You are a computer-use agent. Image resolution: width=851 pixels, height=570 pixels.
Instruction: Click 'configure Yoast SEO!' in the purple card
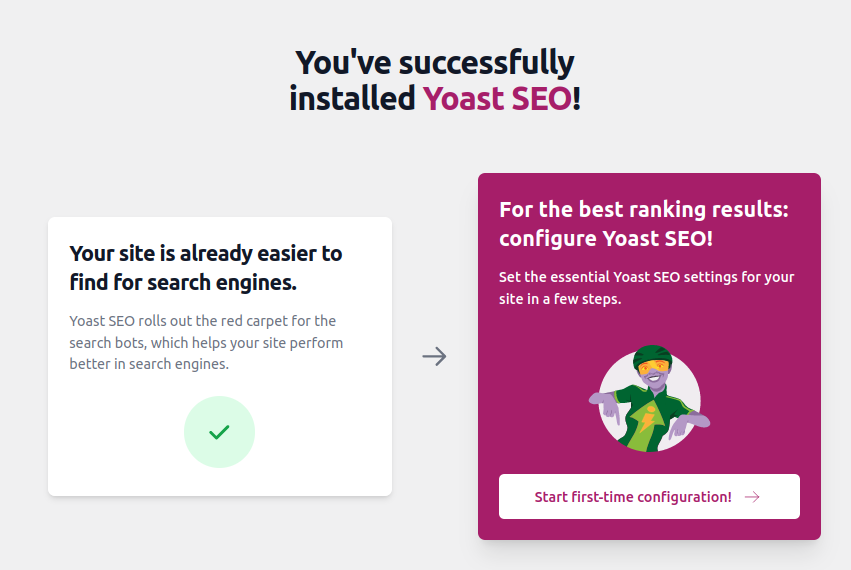pos(606,240)
